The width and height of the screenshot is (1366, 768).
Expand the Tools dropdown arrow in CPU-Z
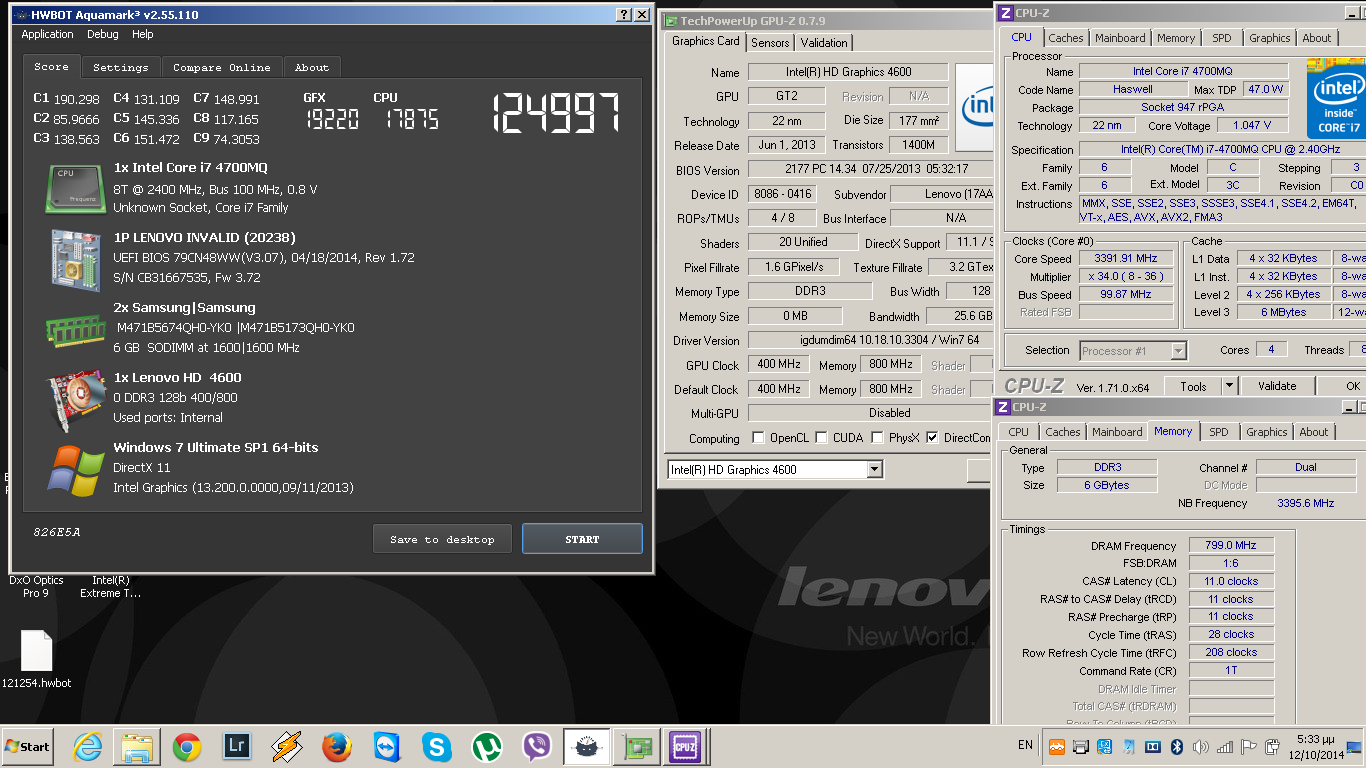click(1230, 386)
